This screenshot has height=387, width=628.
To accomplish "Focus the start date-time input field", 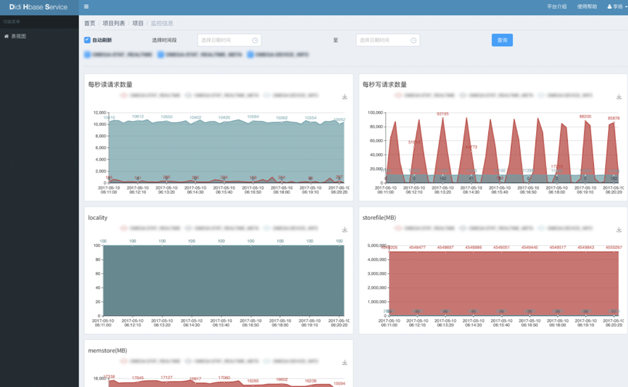I will point(229,40).
